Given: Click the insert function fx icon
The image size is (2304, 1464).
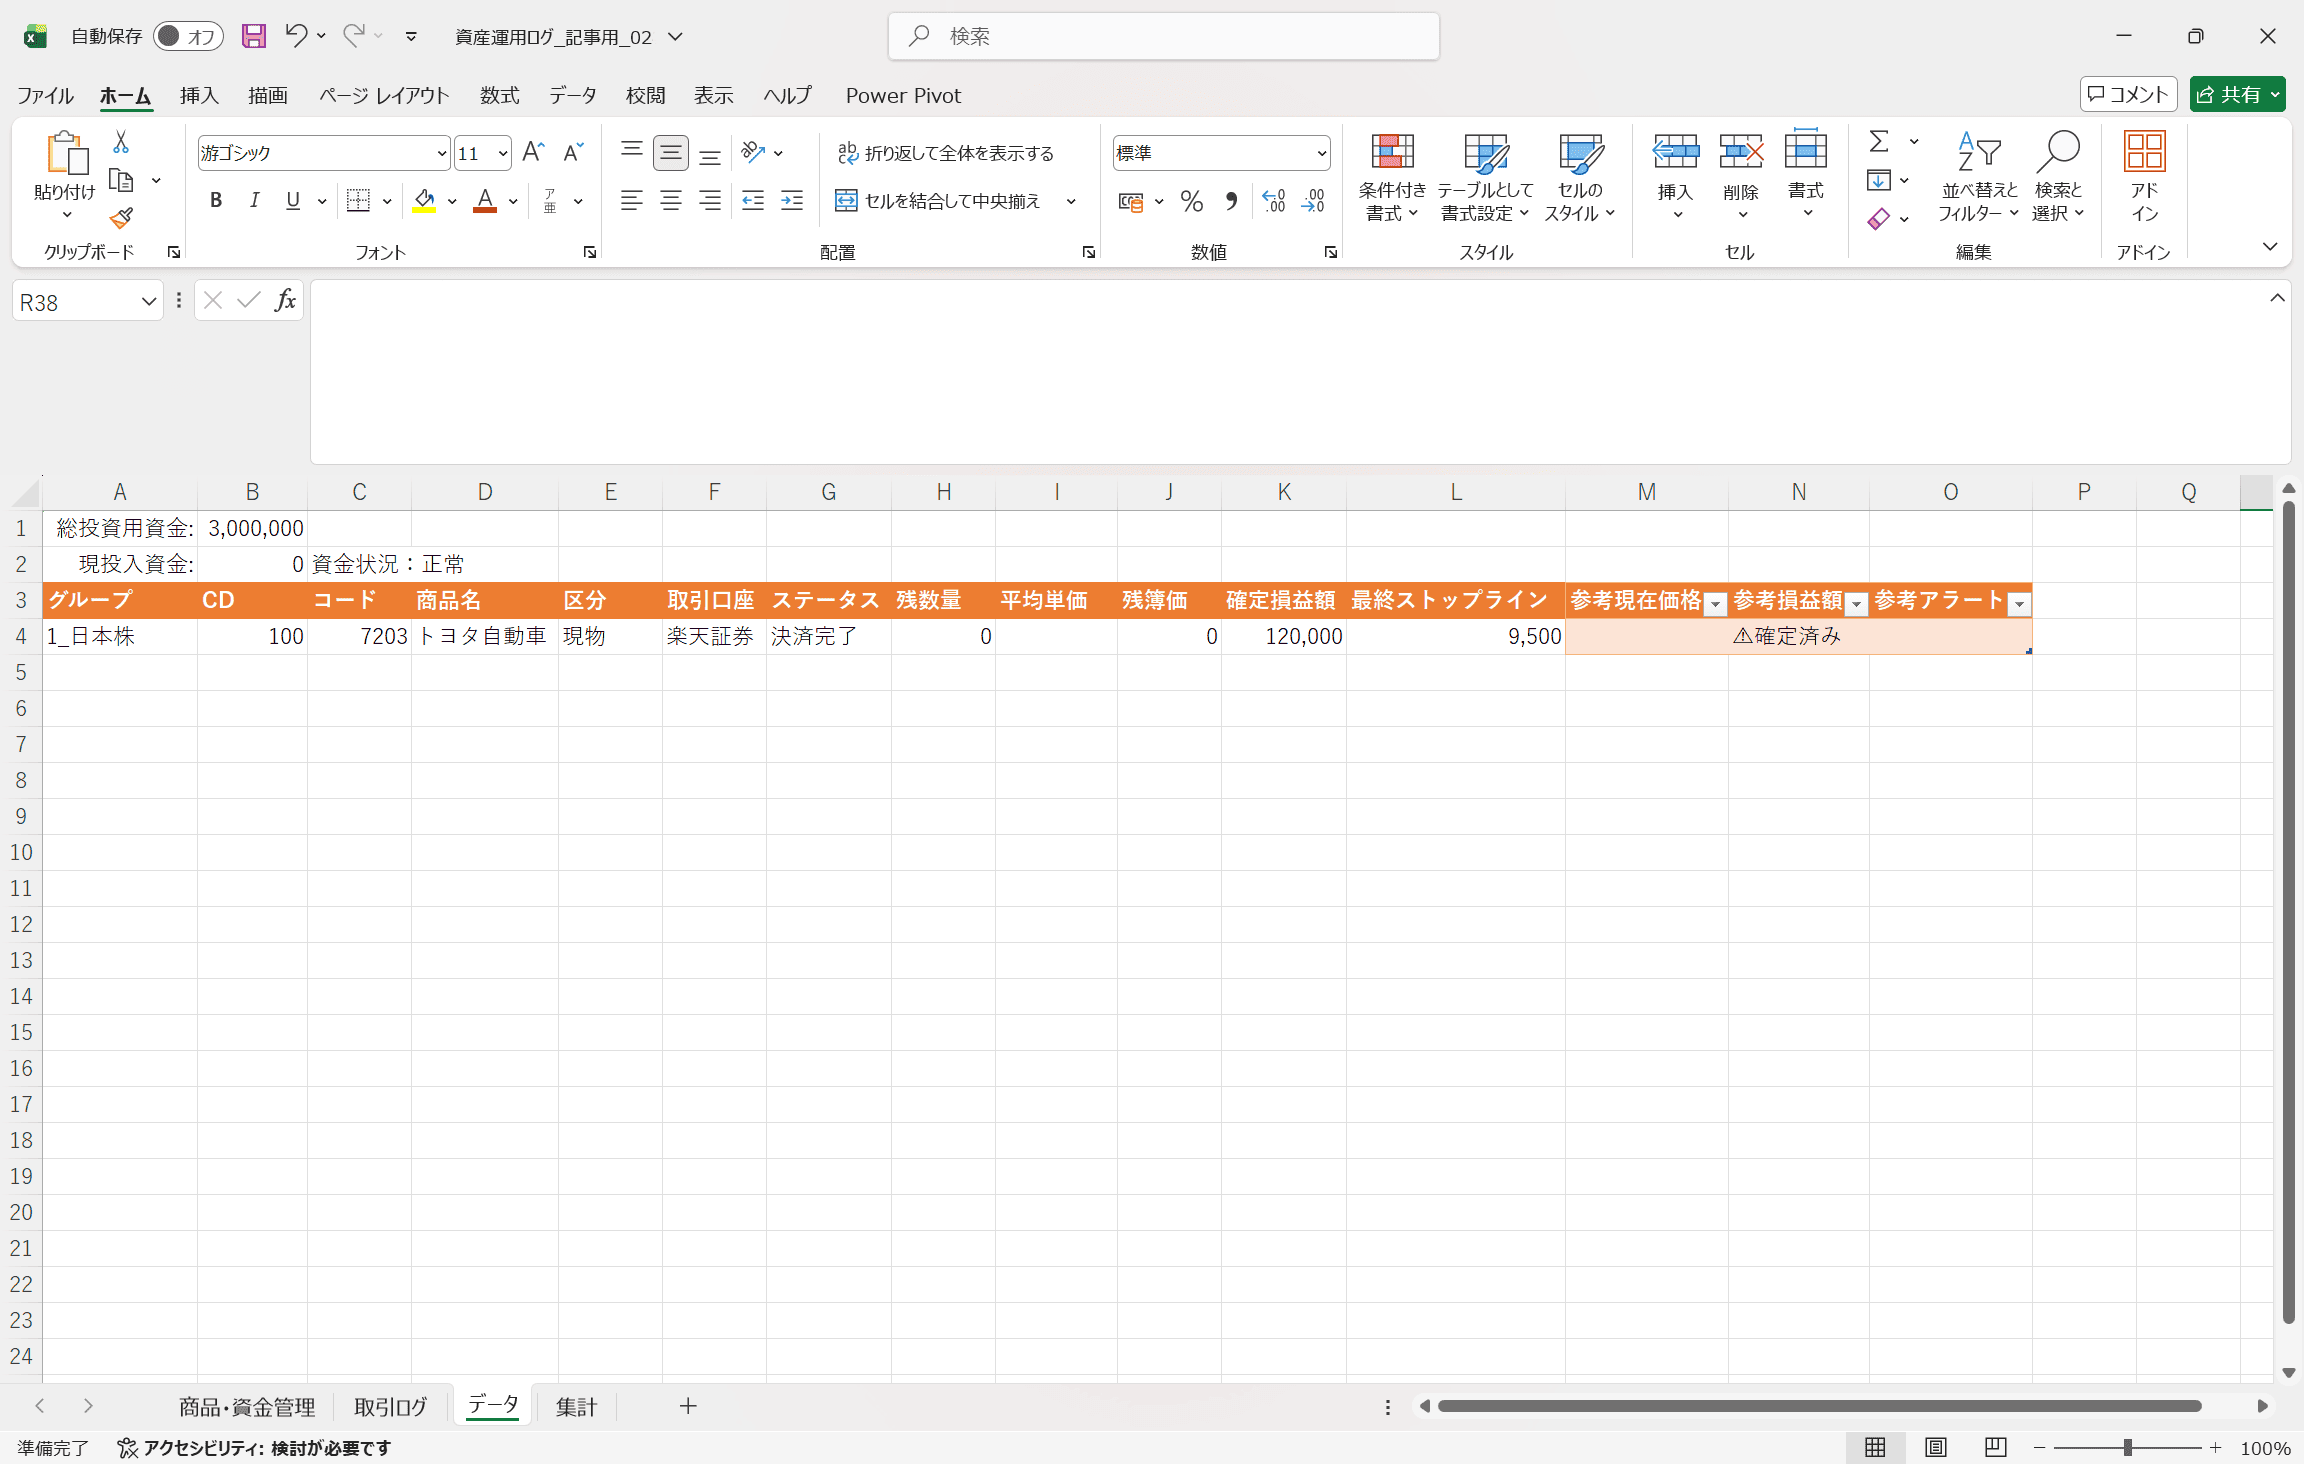Looking at the screenshot, I should tap(285, 300).
